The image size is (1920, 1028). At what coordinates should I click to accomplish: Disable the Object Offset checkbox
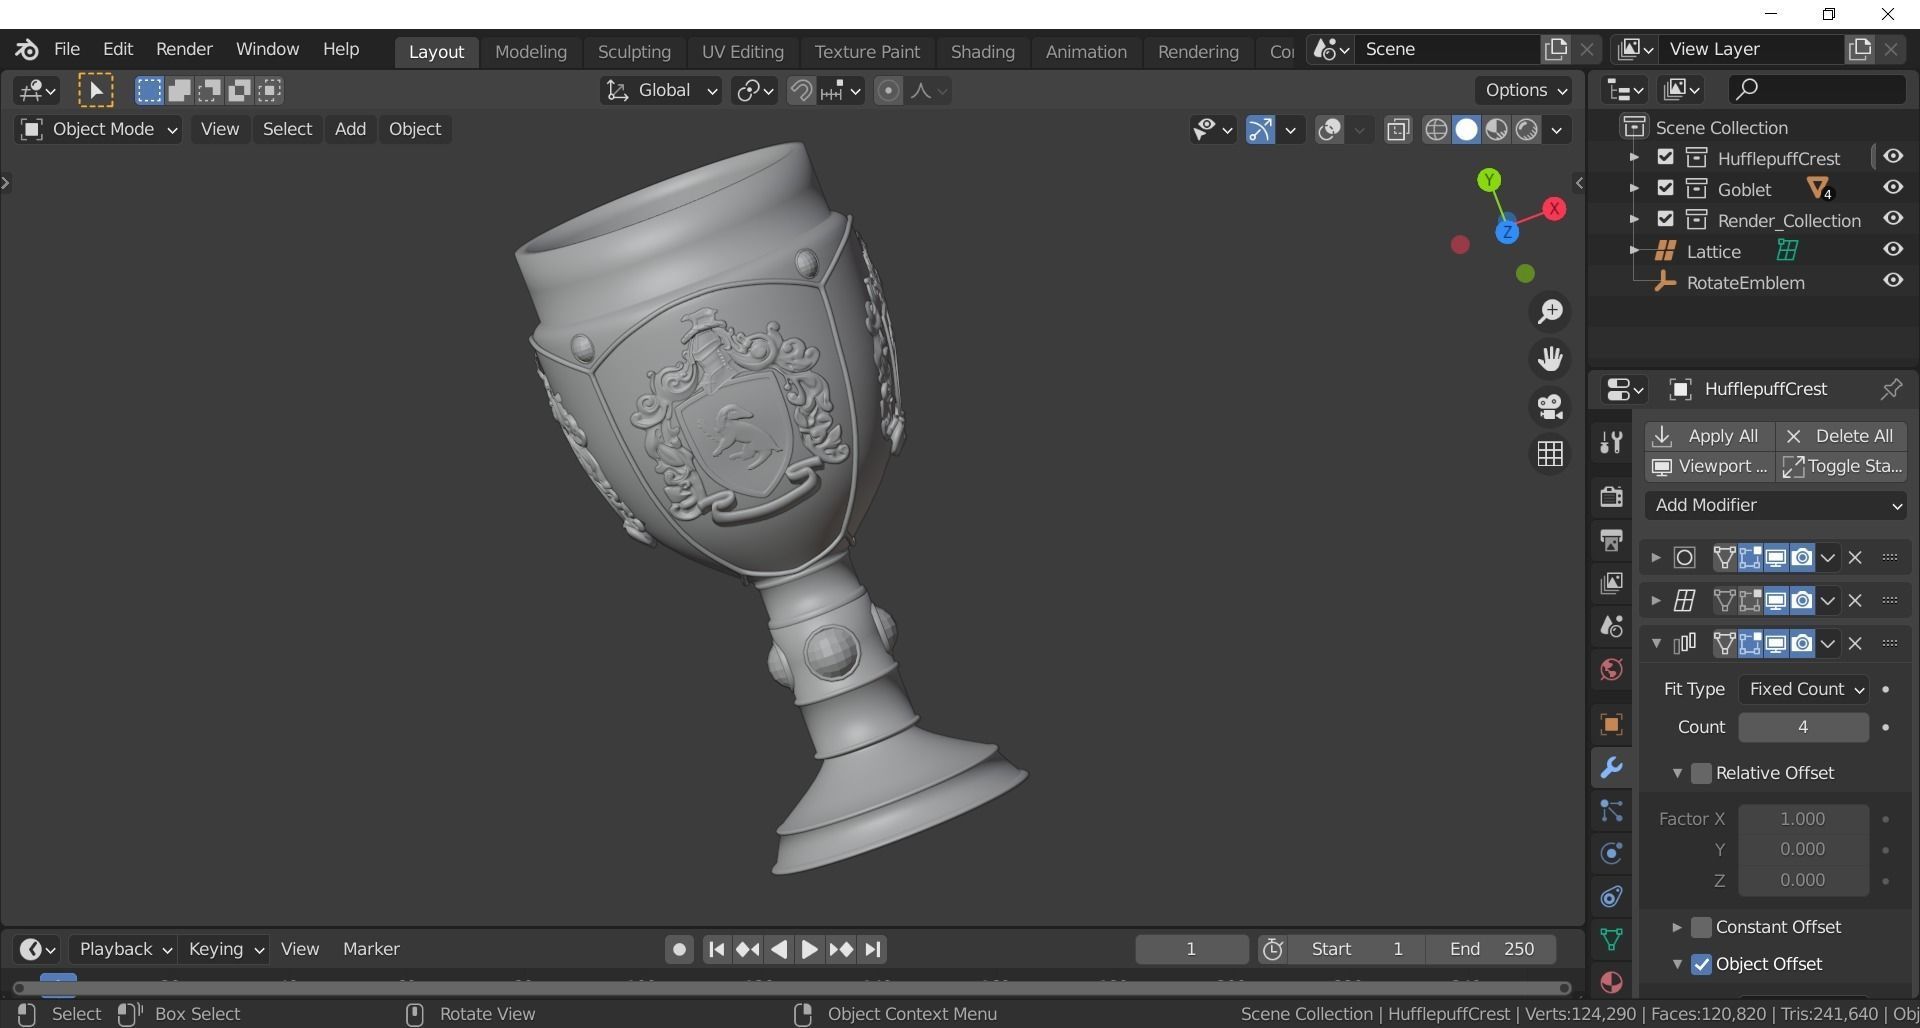point(1701,964)
